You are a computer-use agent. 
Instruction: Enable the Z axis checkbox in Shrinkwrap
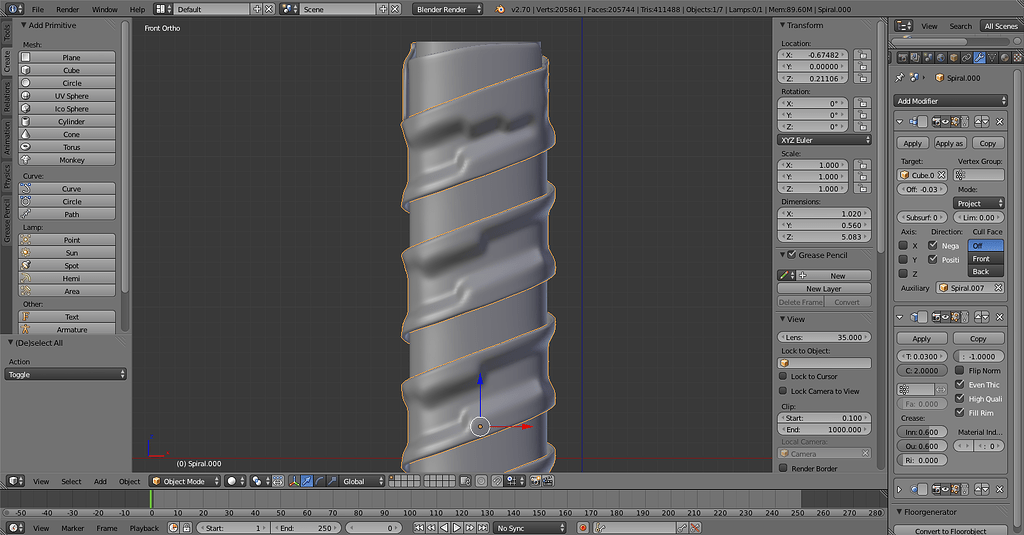[903, 274]
